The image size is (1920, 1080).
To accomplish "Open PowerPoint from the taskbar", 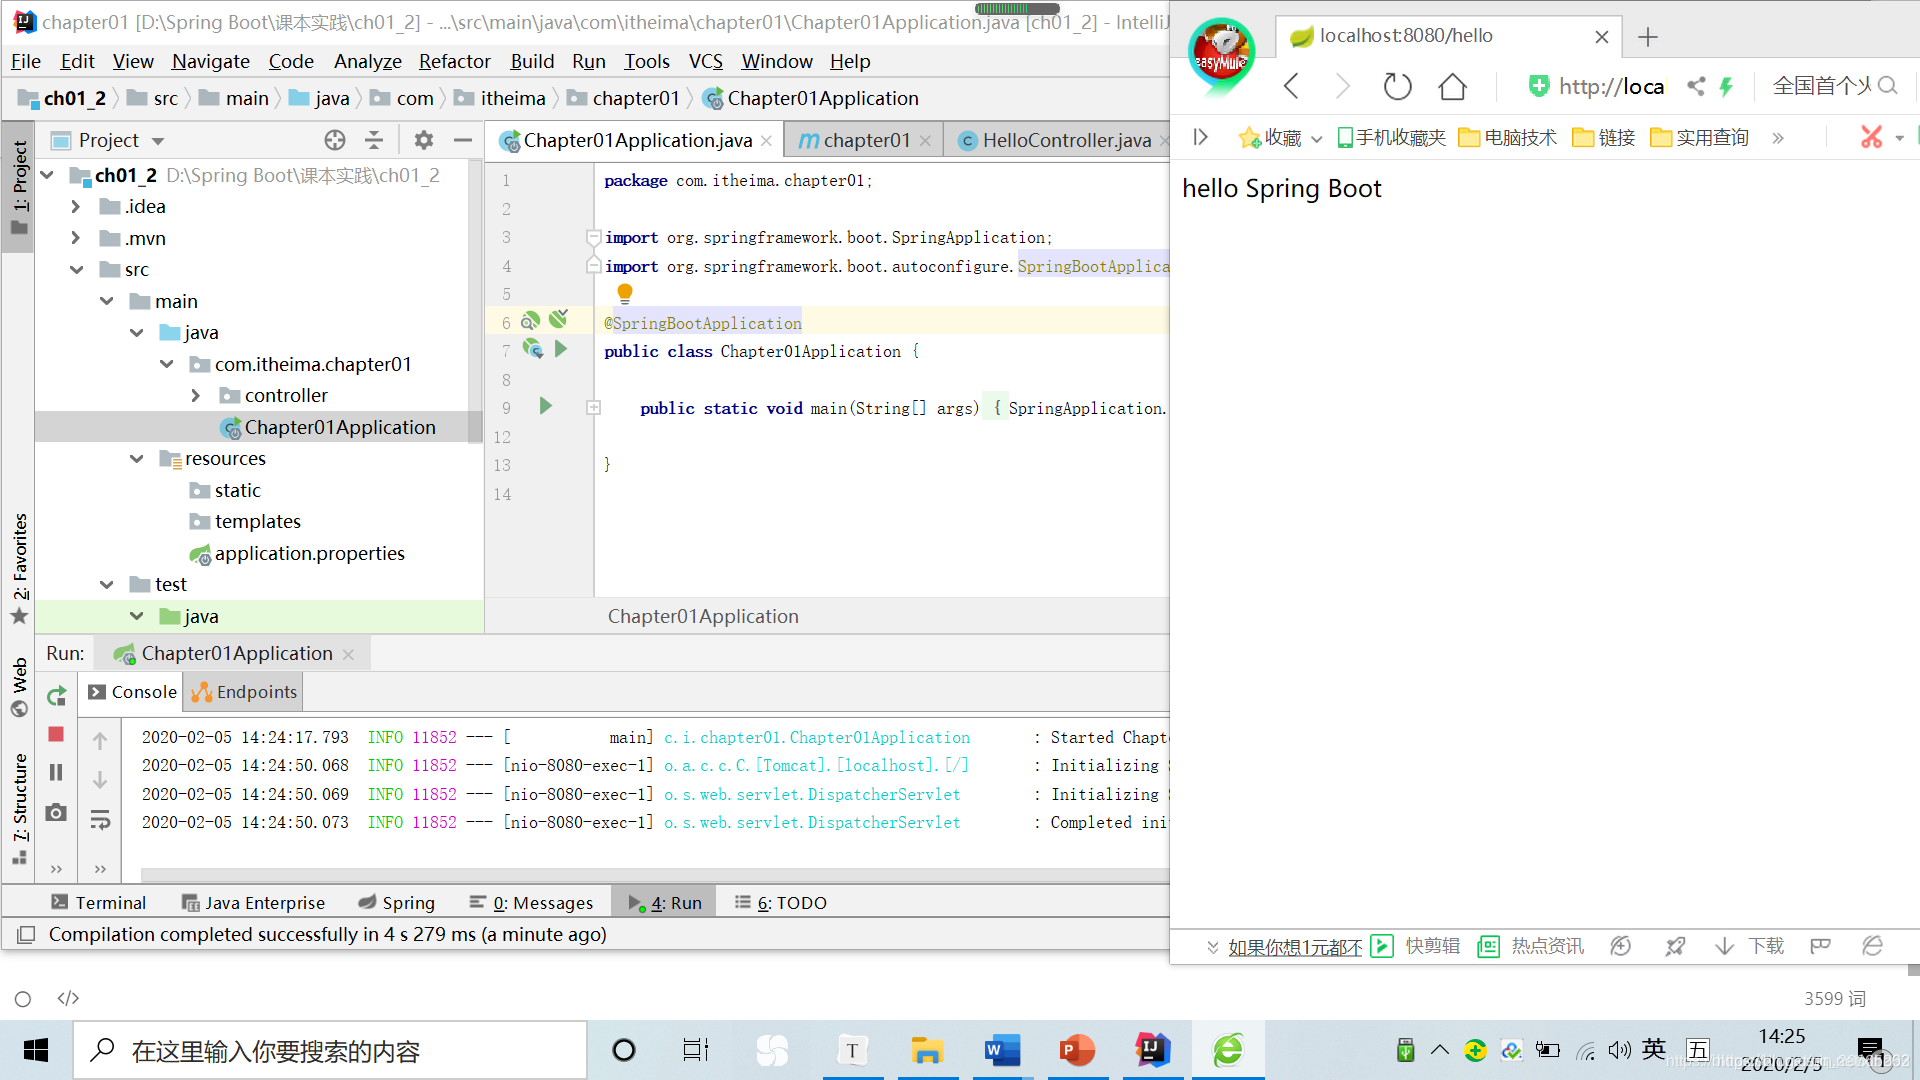I will coord(1077,1050).
